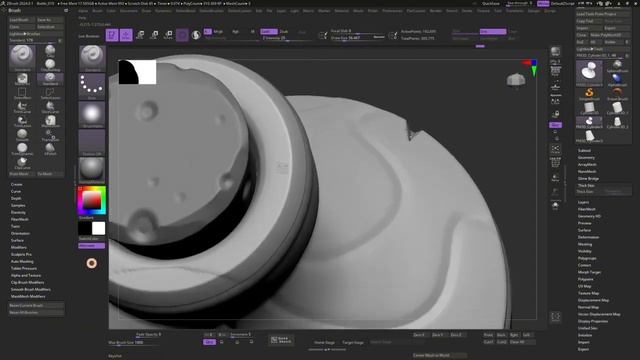Choose the Smooth brush
640x360 pixels.
click(22, 135)
